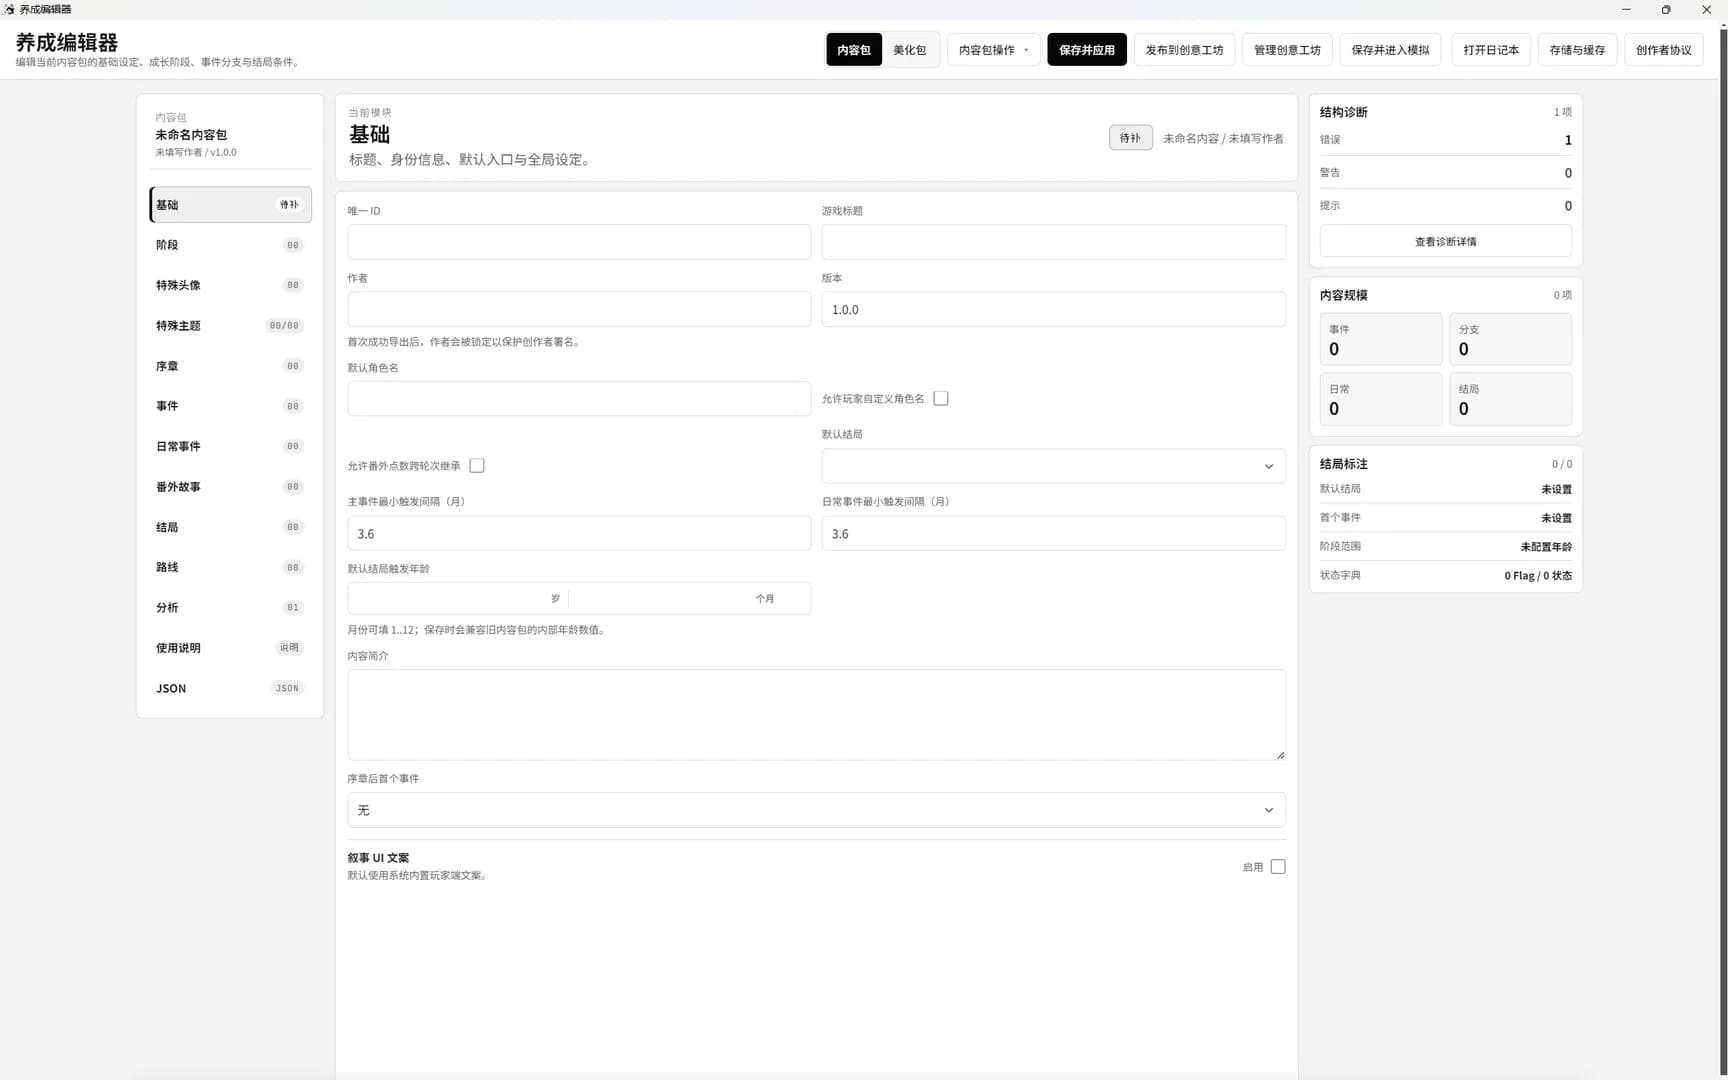The height and width of the screenshot is (1080, 1728).
Task: Select the 特殊头像 sidebar item
Action: pyautogui.click(x=230, y=285)
